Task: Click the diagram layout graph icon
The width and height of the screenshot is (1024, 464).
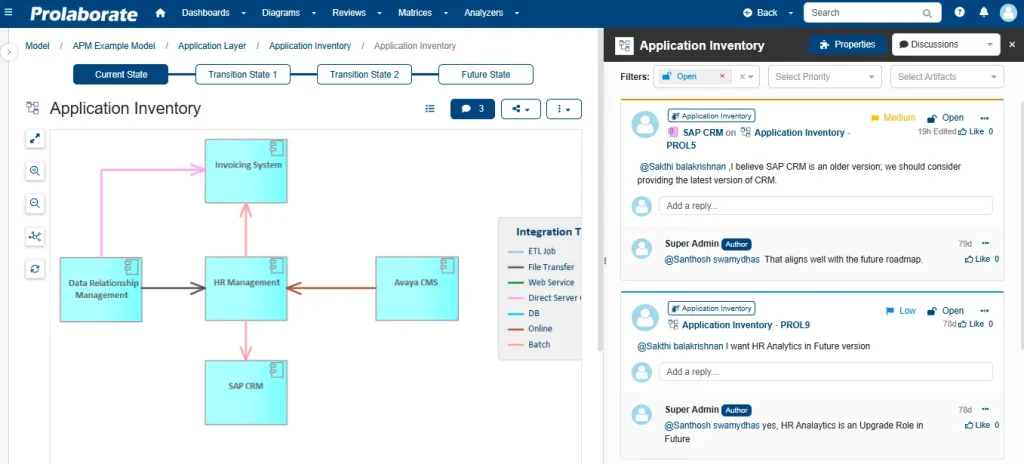Action: coord(35,236)
